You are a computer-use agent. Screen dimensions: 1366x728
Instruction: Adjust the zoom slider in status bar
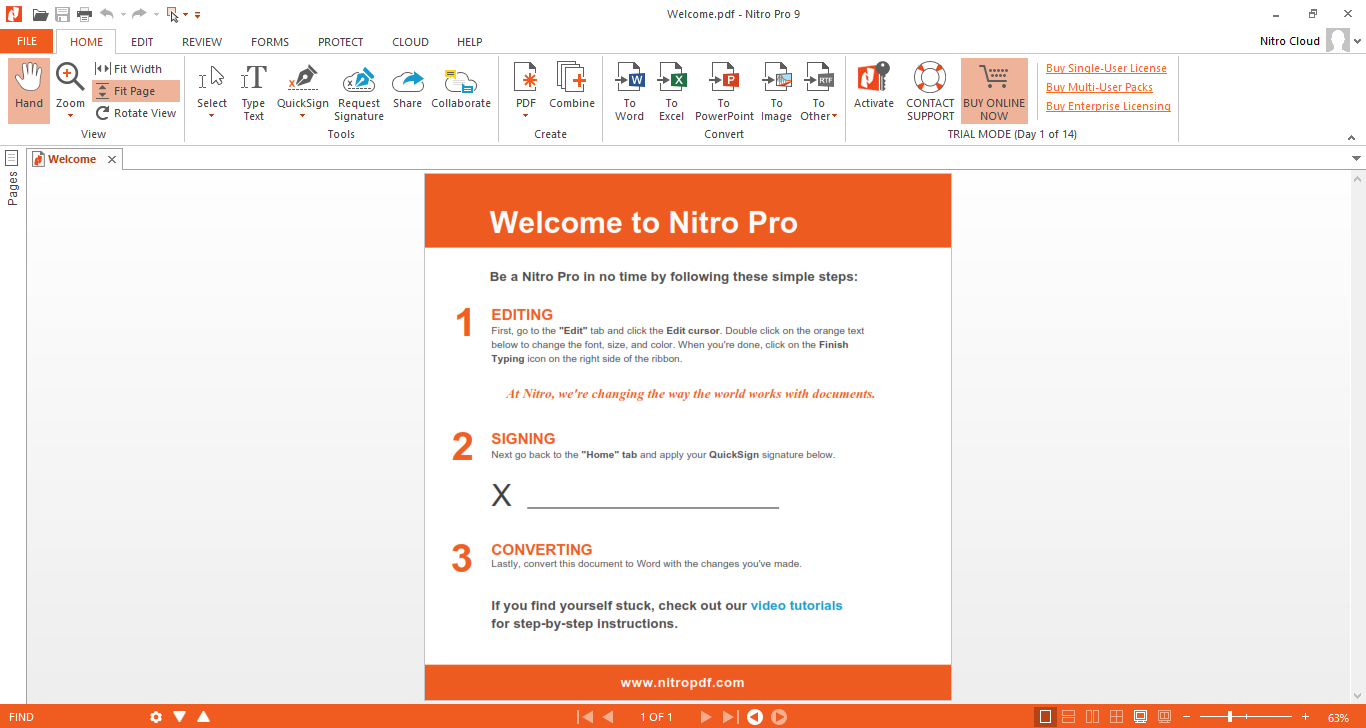click(1230, 717)
